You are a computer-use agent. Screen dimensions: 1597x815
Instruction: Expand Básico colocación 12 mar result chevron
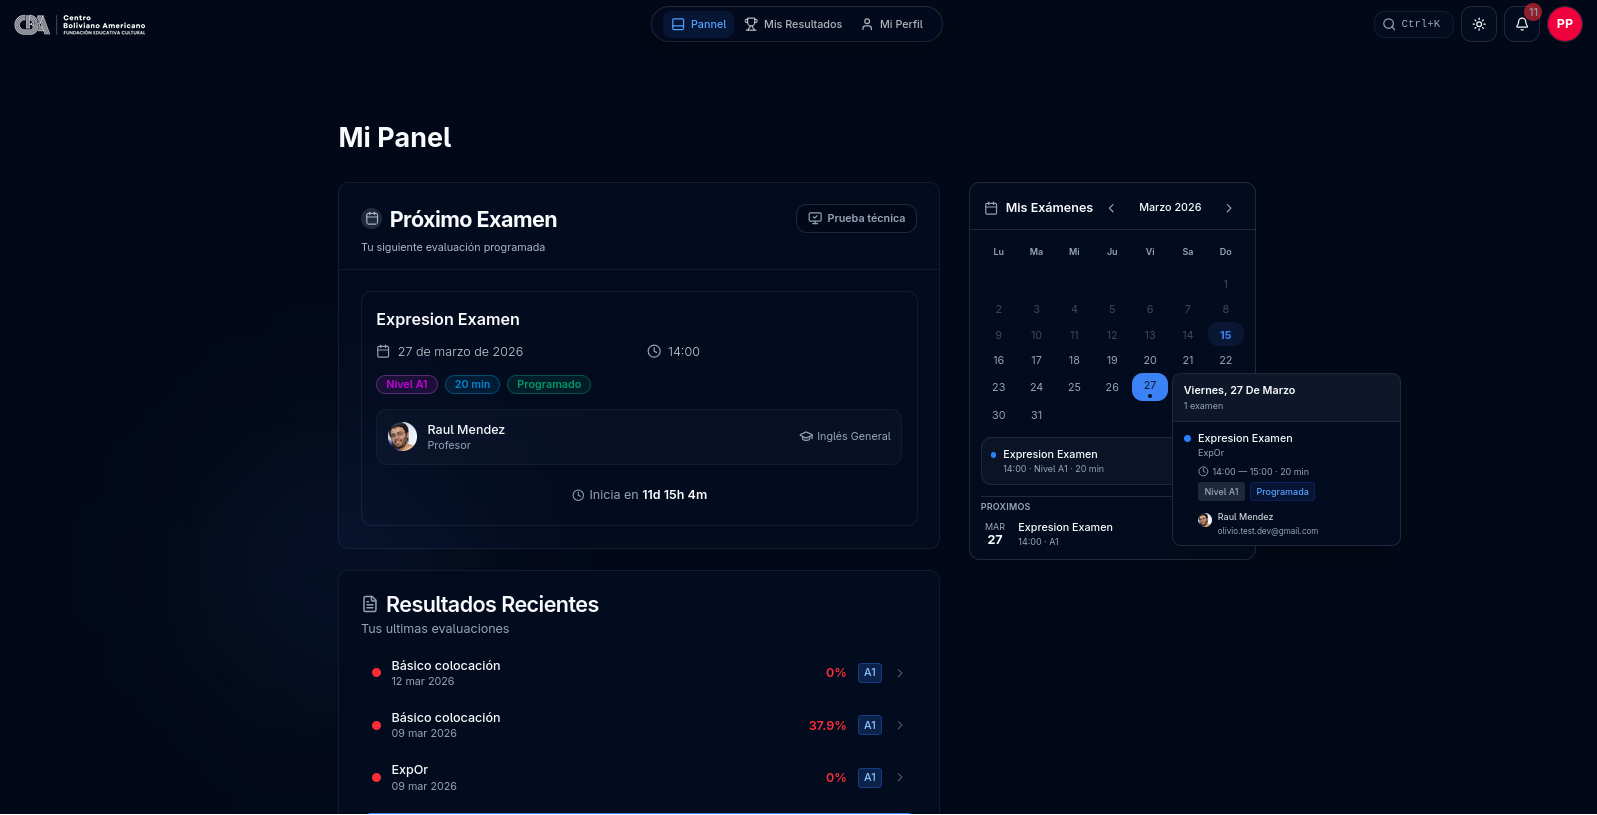coord(900,673)
